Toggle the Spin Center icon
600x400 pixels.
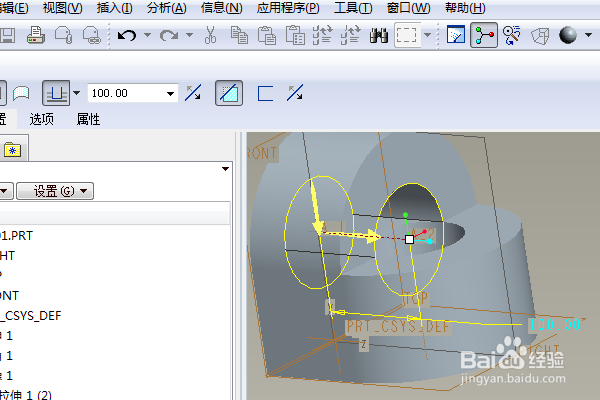tap(484, 35)
